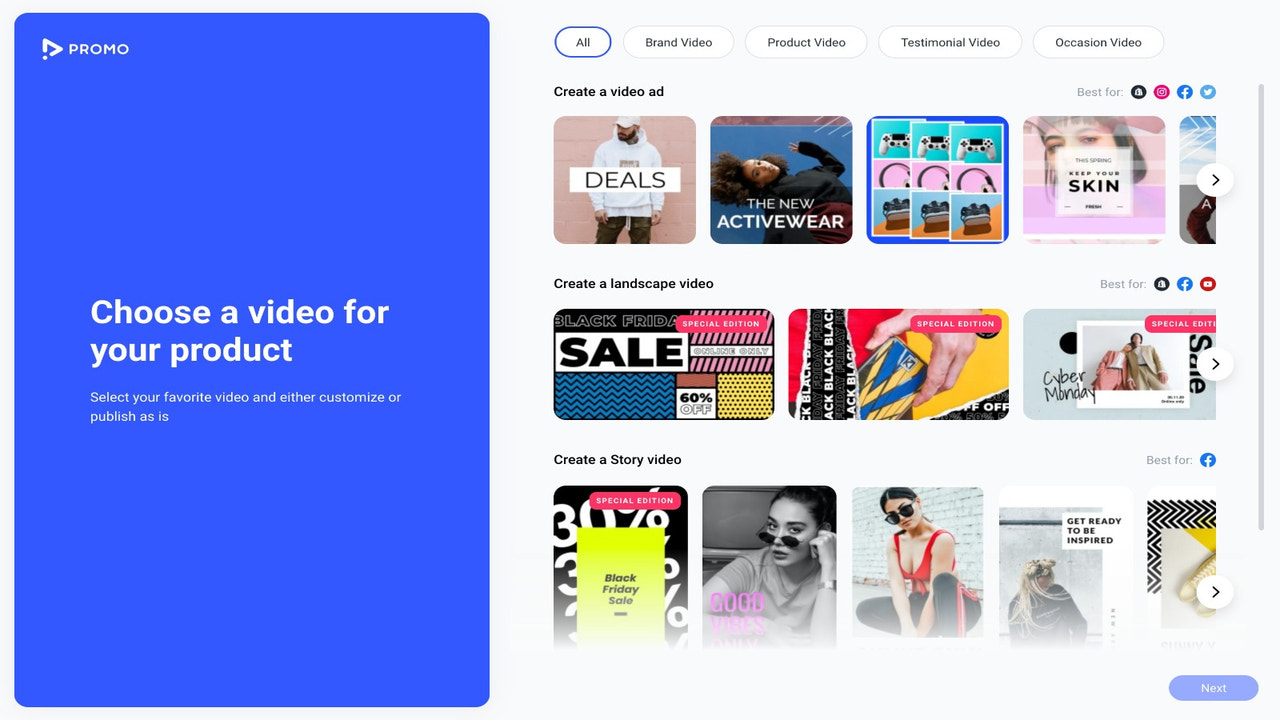Expand the video ad carousel with right arrow
Viewport: 1280px width, 720px height.
(1215, 179)
